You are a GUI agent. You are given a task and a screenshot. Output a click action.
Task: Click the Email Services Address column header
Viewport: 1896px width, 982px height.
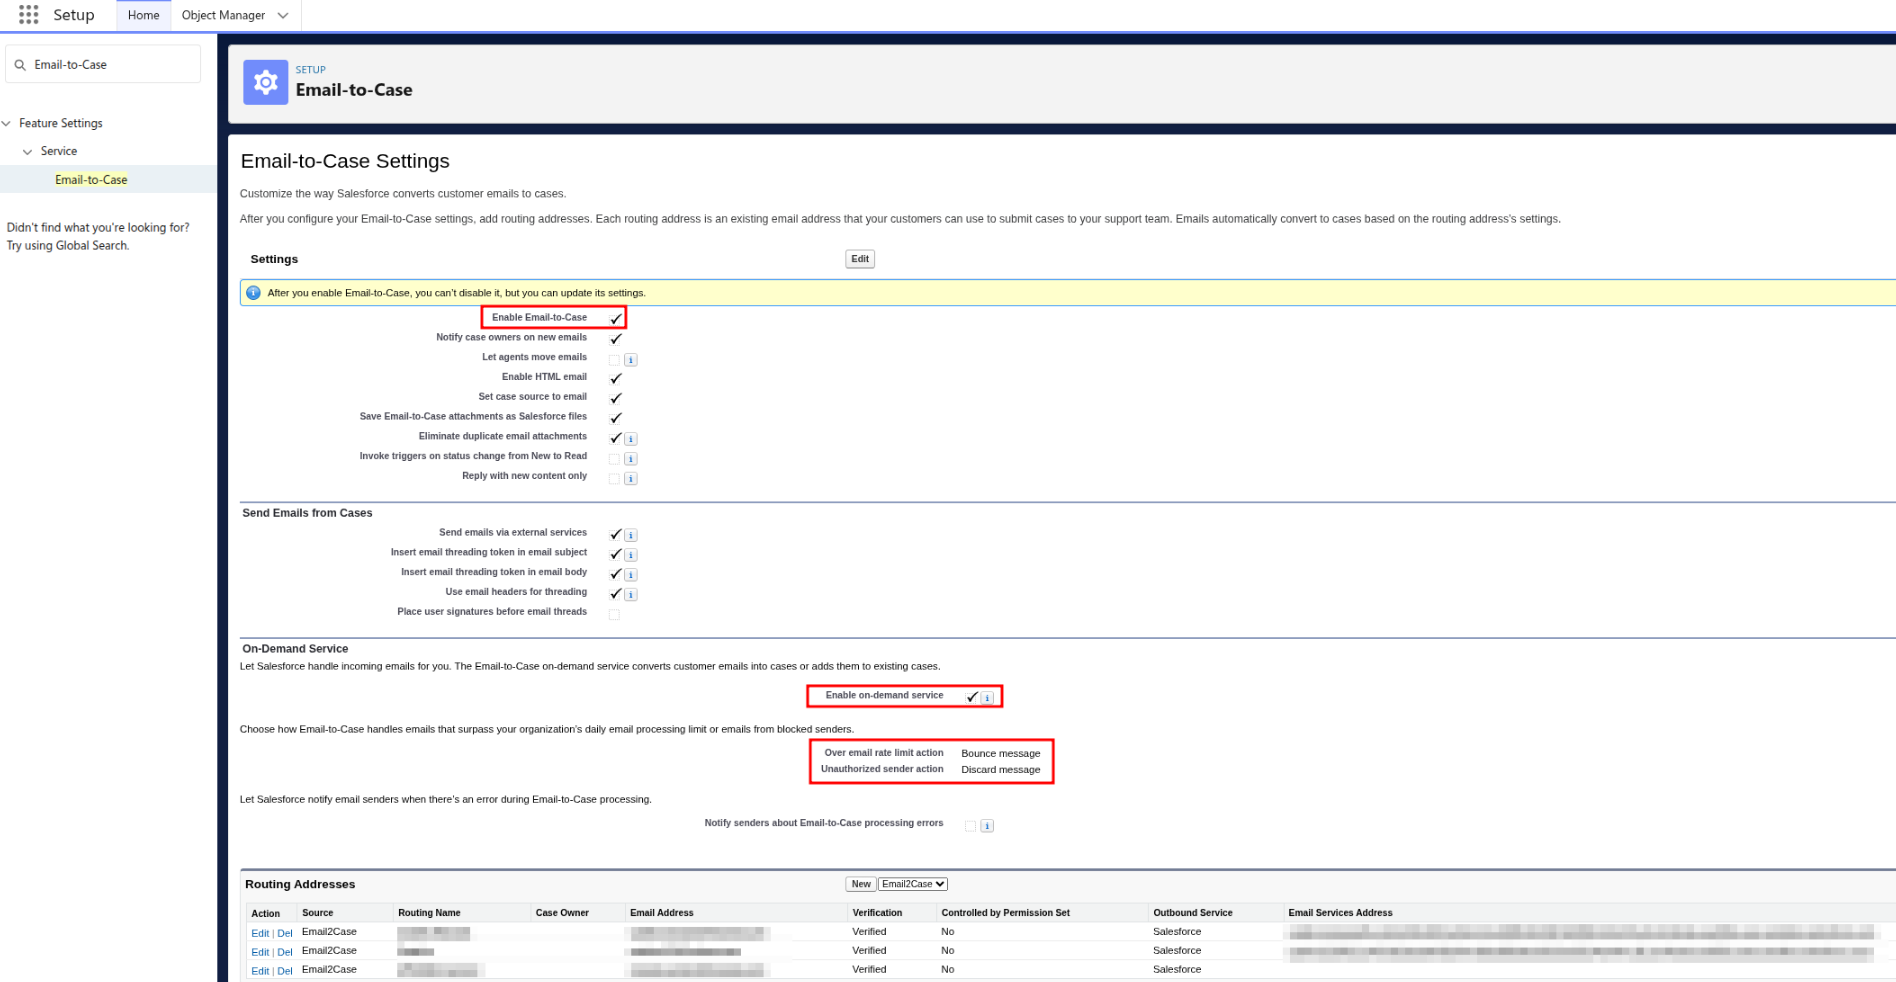coord(1340,913)
